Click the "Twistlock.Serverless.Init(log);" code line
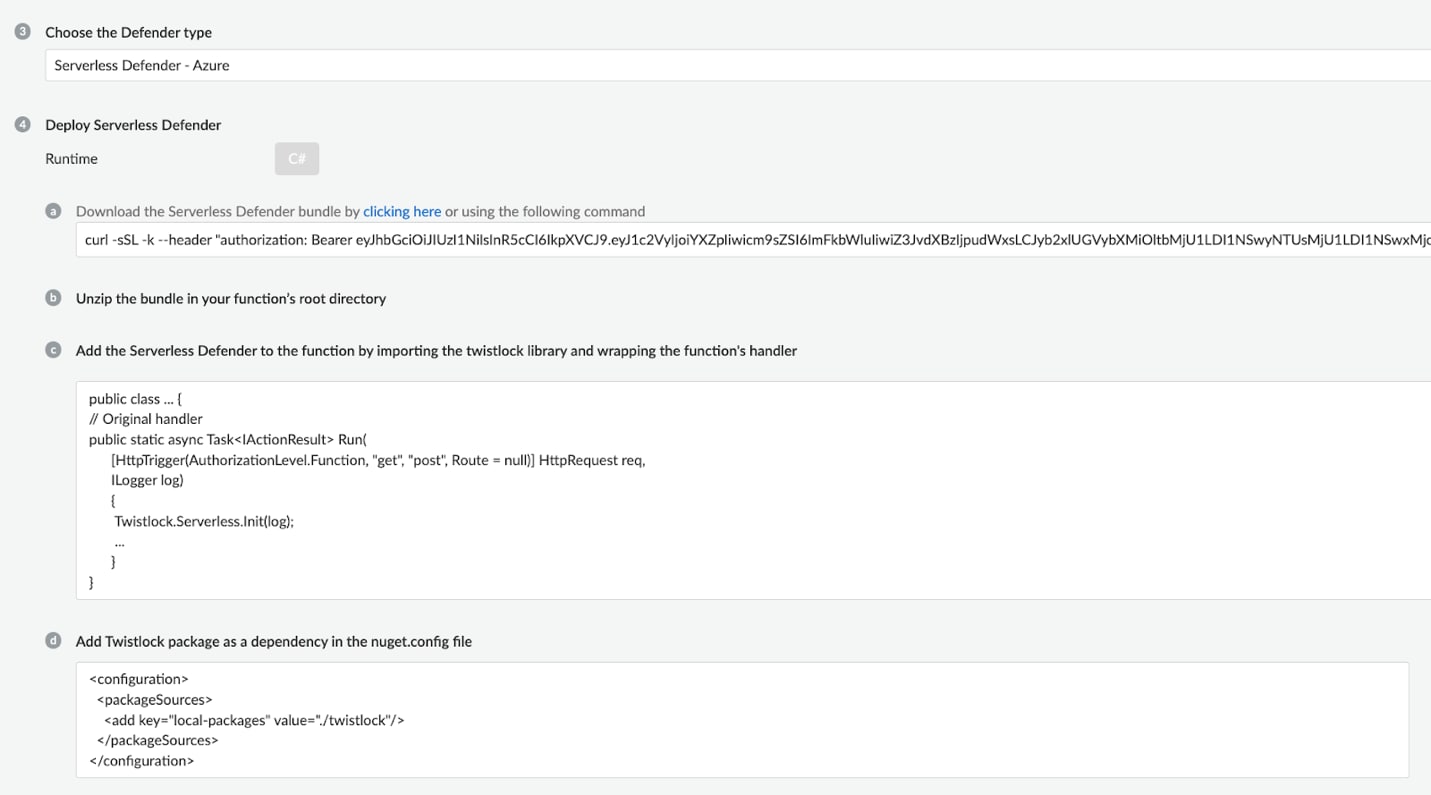Viewport: 1431px width, 795px height. click(204, 521)
